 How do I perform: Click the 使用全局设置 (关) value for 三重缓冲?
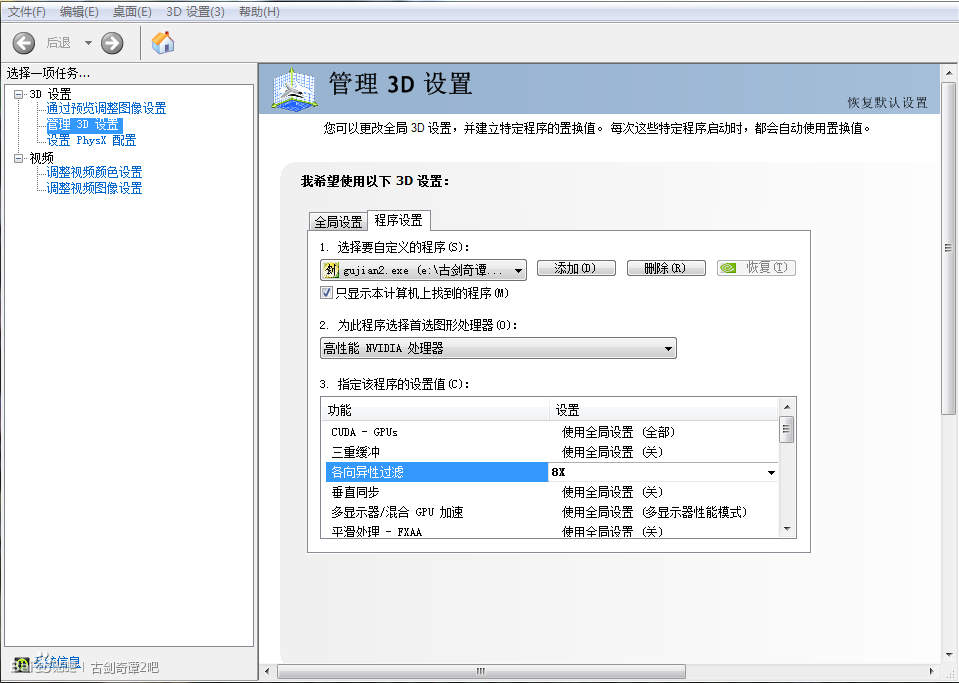coord(612,452)
